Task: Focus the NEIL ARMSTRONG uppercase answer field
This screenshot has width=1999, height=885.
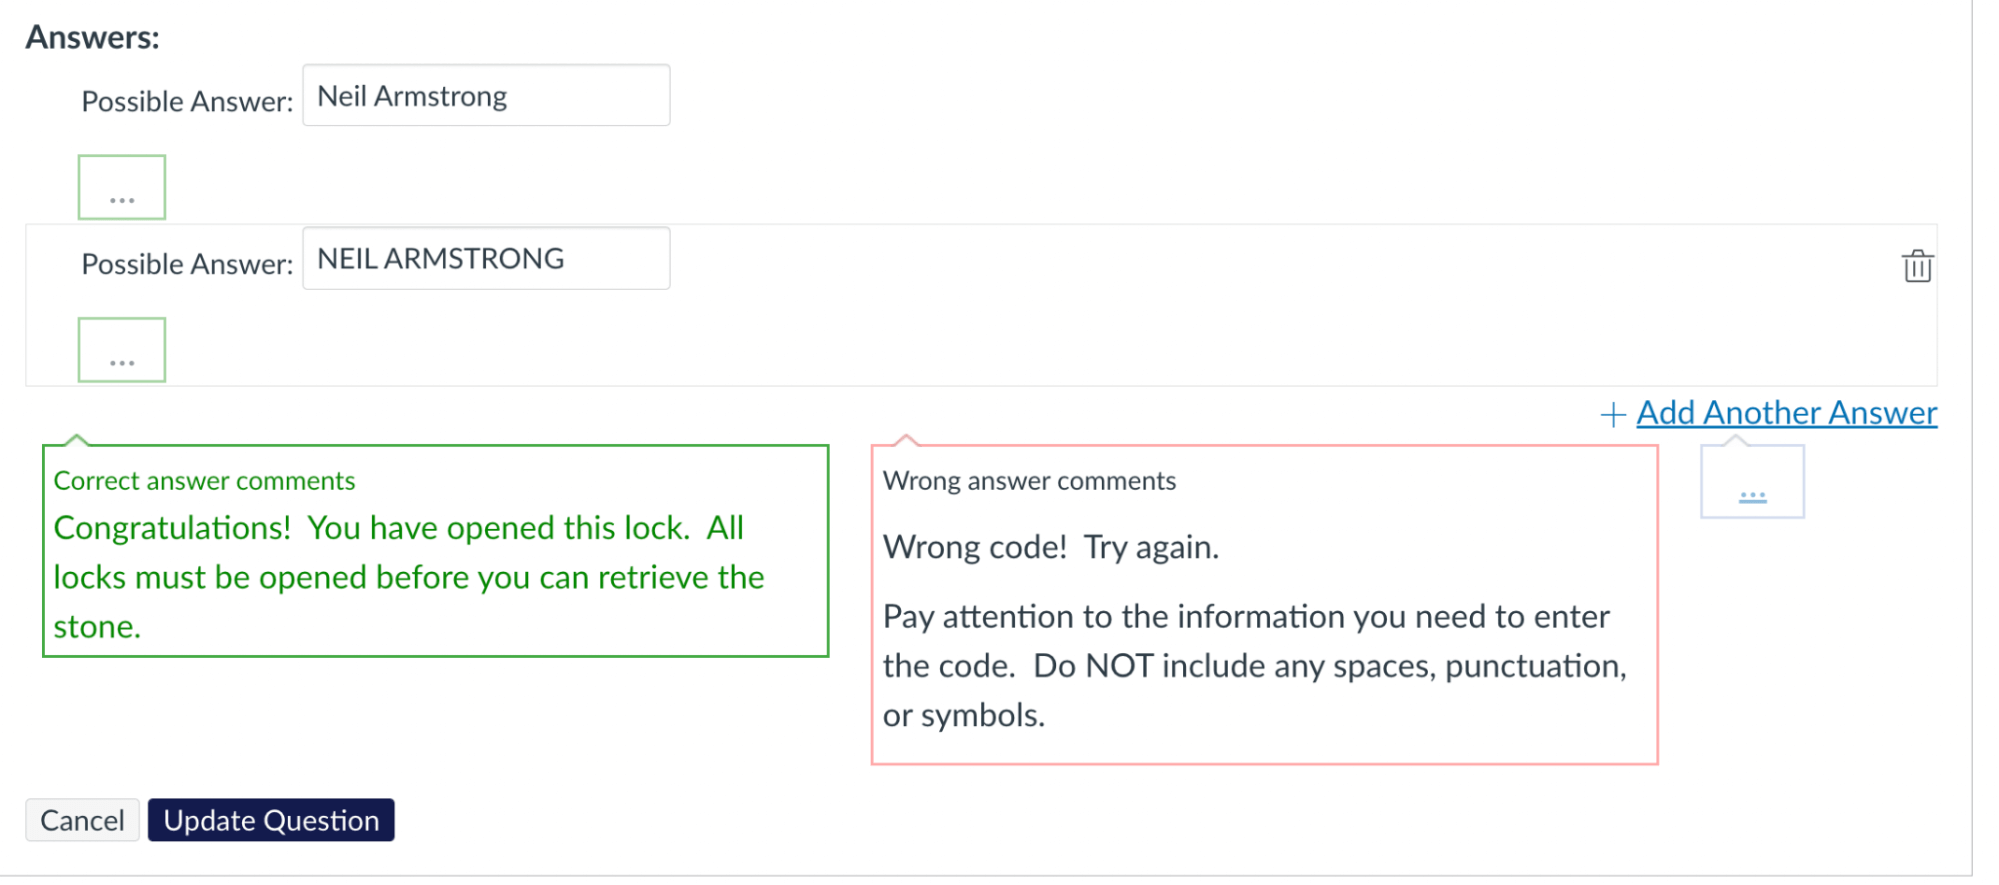Action: pyautogui.click(x=486, y=259)
